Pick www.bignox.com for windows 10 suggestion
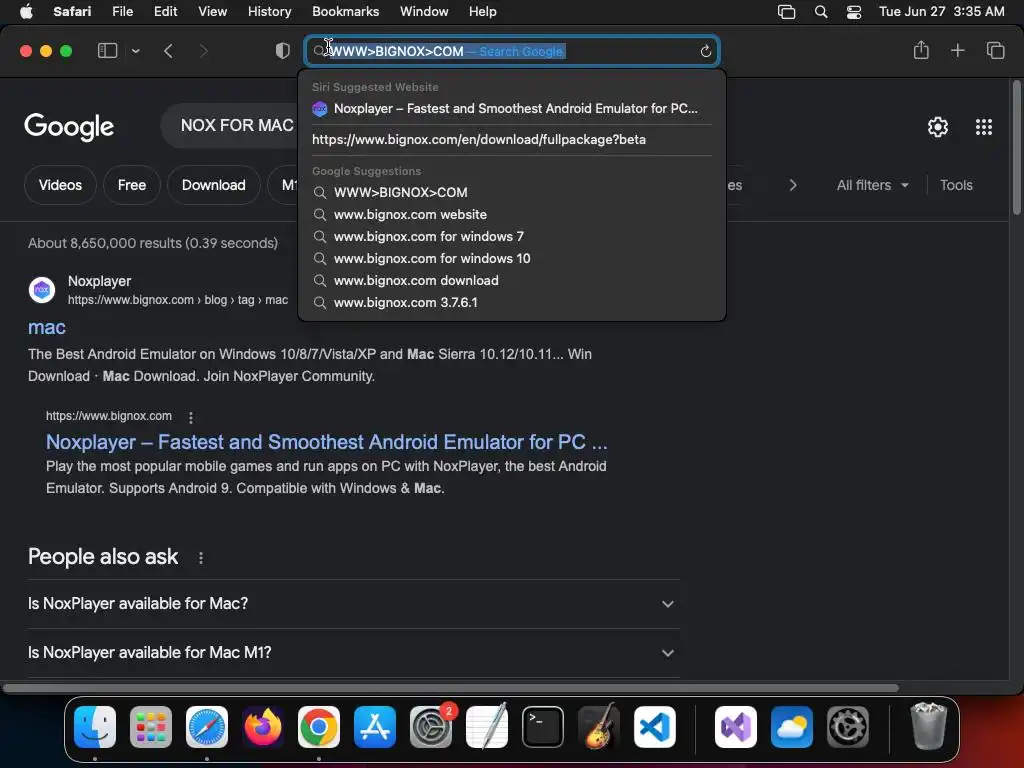1024x768 pixels. coord(512,258)
